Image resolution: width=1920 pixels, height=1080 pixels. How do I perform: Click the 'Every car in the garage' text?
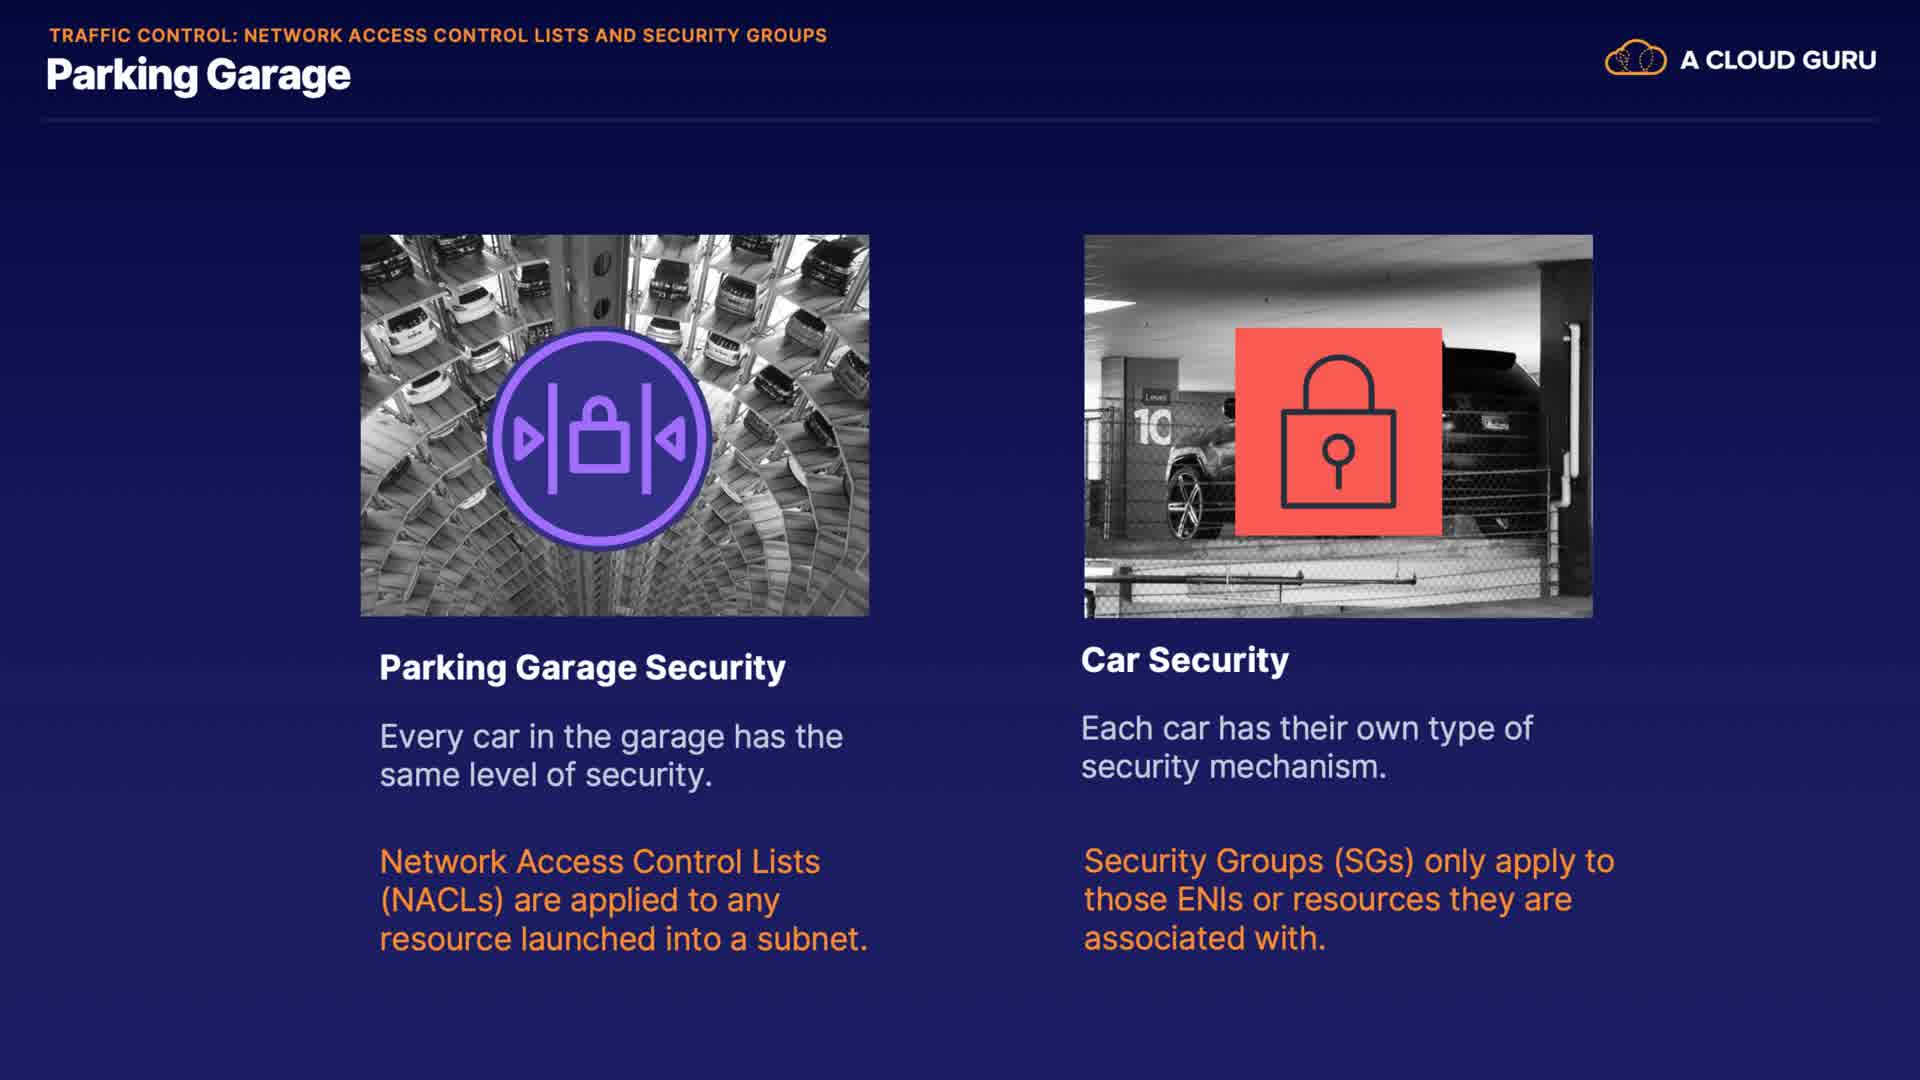(x=610, y=755)
